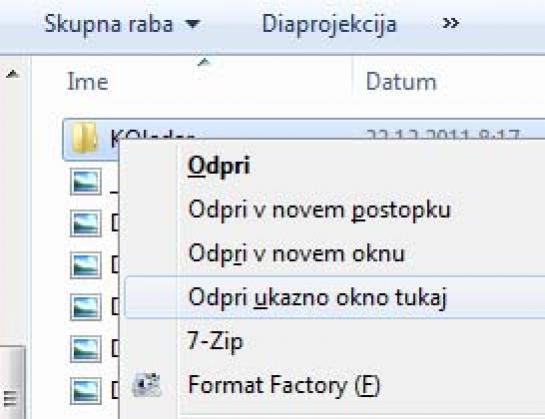Choose Odpri v novem oknu

(x=296, y=253)
